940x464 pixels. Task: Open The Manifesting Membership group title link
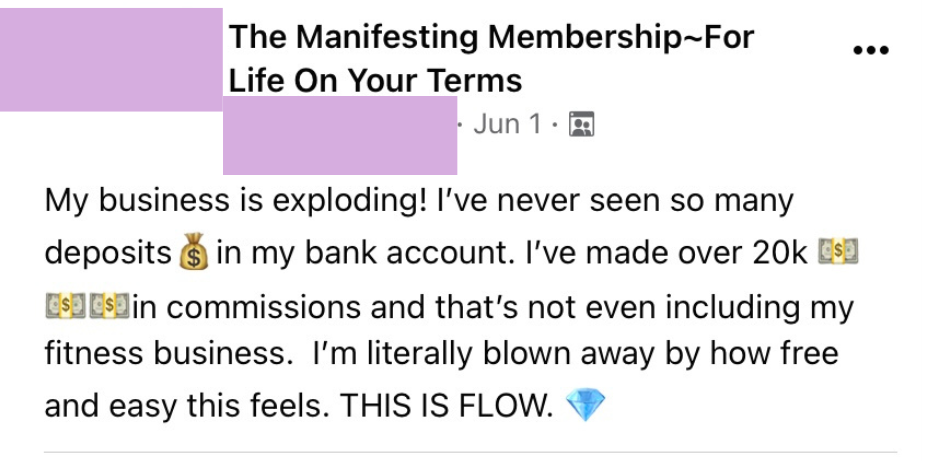(490, 38)
